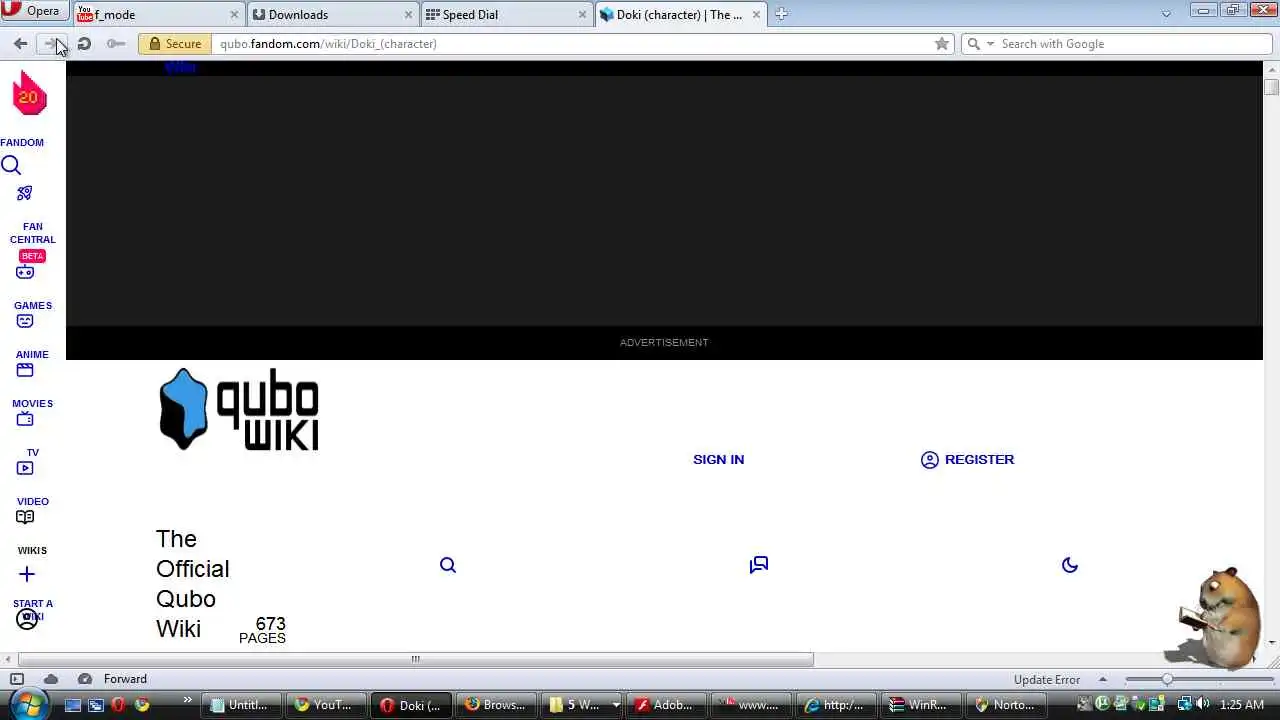Image resolution: width=1280 pixels, height=720 pixels.
Task: Expand the quick launch overflow chevron
Action: (187, 700)
